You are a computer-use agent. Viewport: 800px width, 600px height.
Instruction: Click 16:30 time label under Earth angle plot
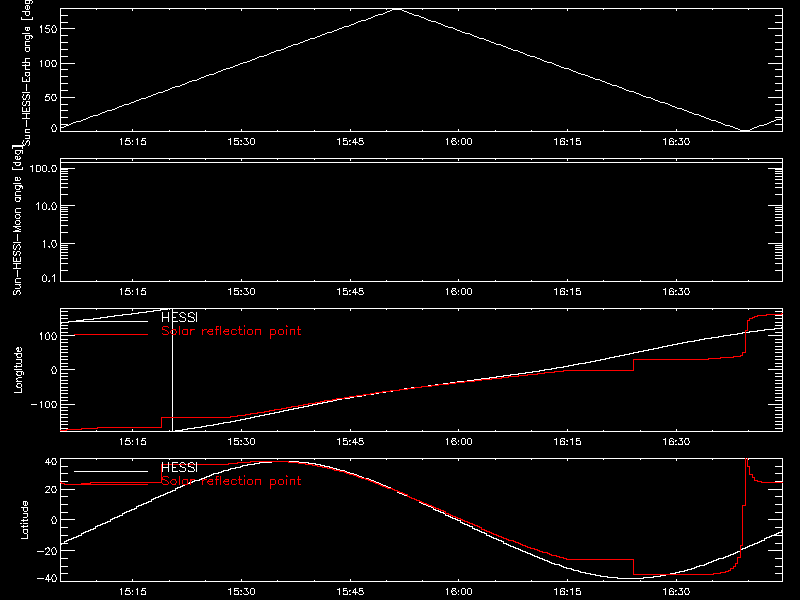[676, 142]
